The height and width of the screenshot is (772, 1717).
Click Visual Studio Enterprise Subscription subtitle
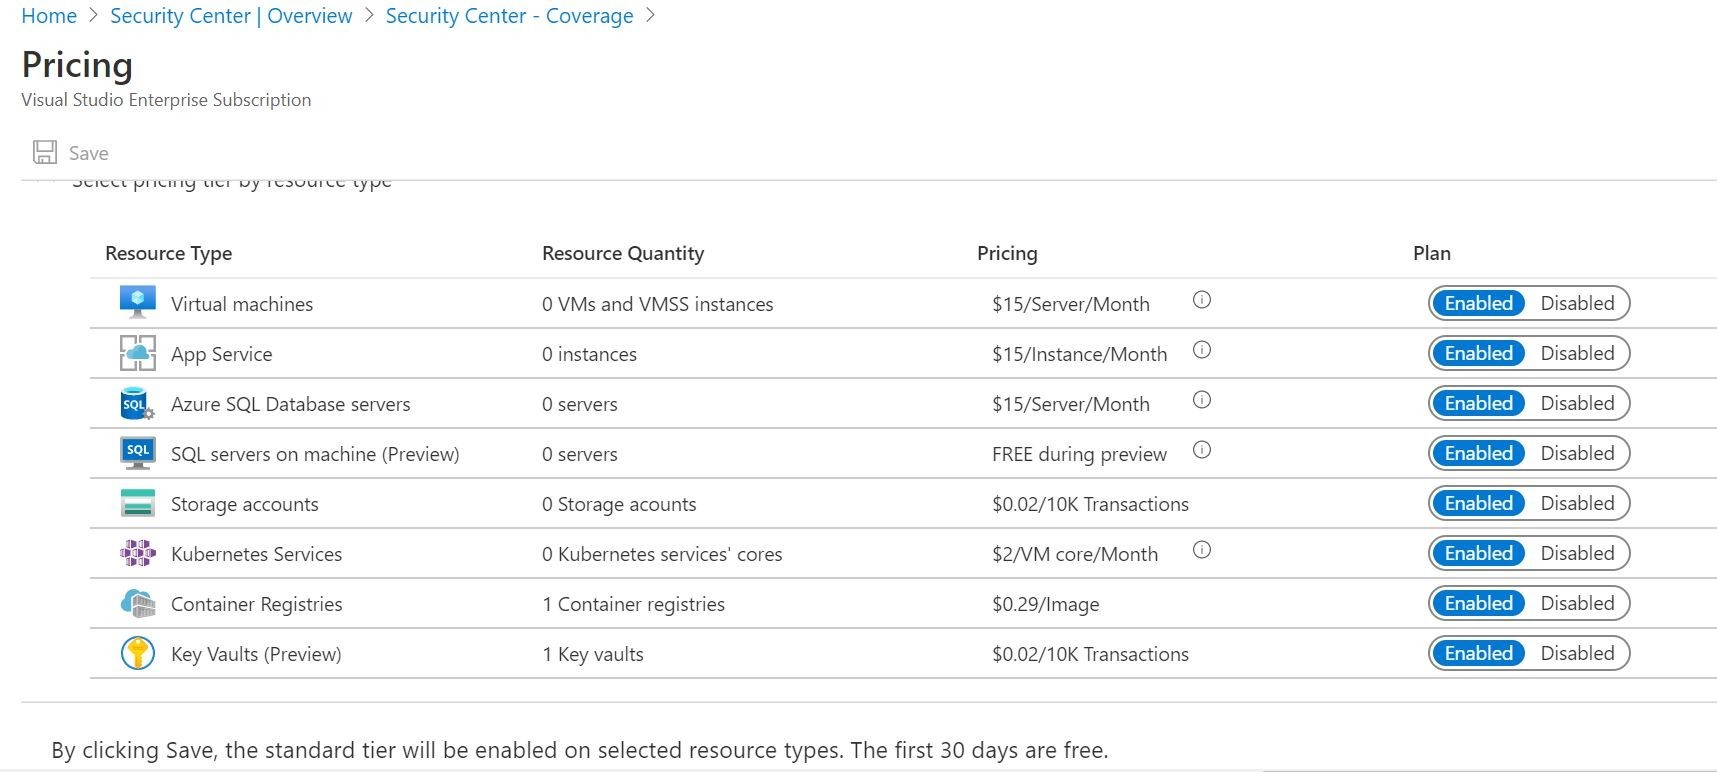pyautogui.click(x=166, y=100)
